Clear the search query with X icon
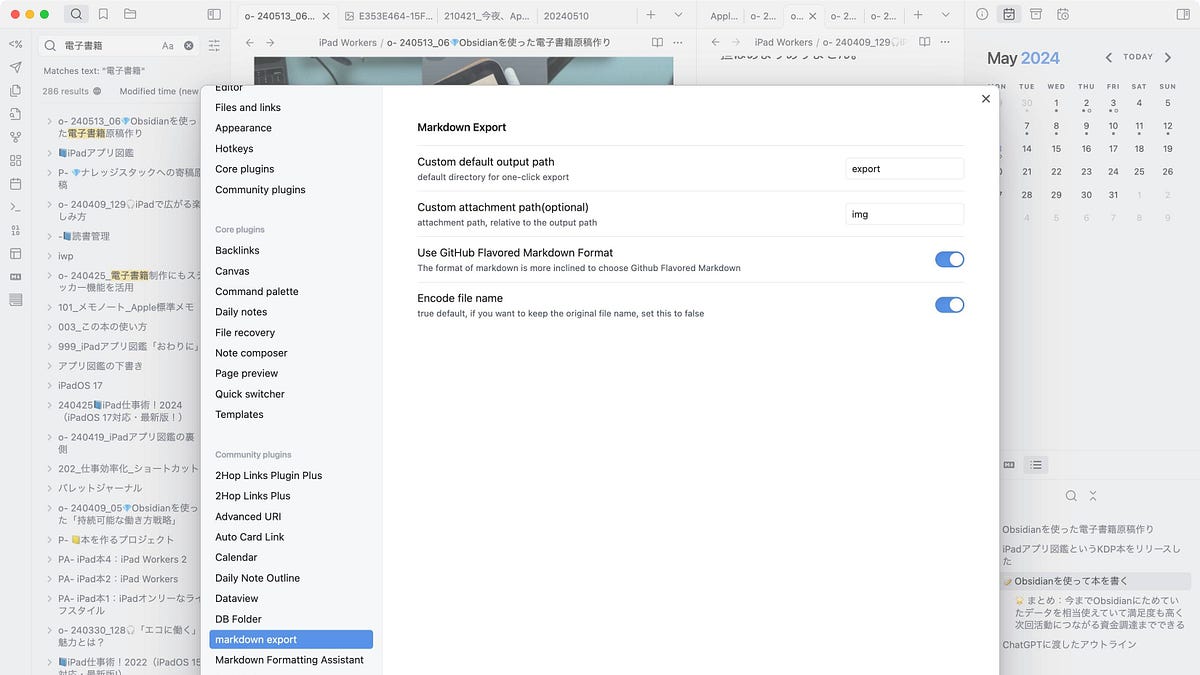The height and width of the screenshot is (675, 1200). [x=188, y=45]
